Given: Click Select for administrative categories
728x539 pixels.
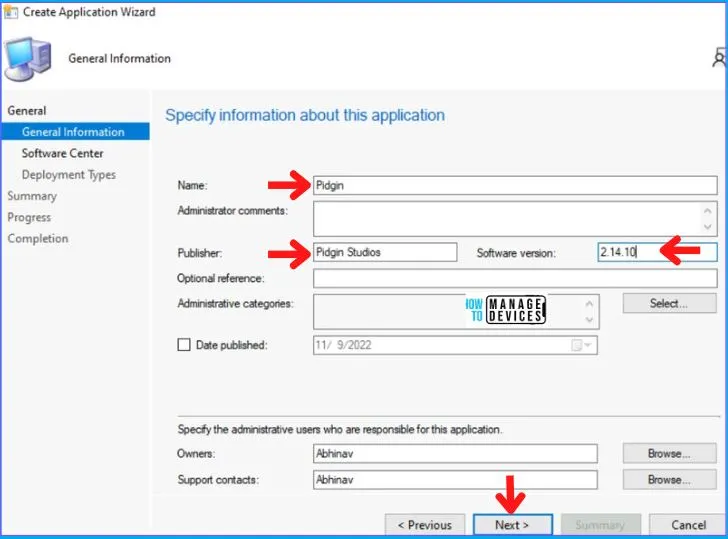Looking at the screenshot, I should click(670, 303).
